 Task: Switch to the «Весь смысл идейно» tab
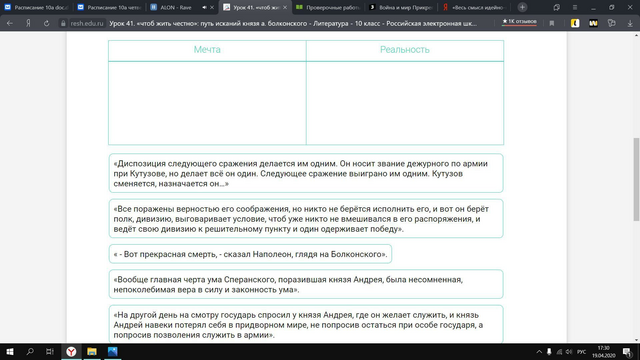click(474, 7)
